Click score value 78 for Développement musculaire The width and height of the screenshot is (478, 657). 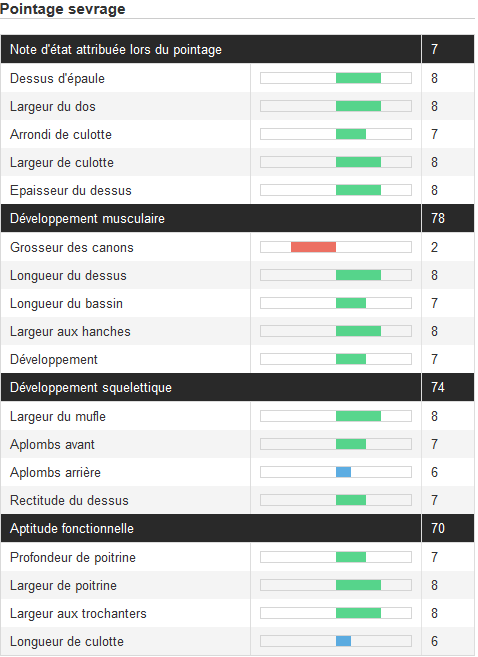(438, 218)
